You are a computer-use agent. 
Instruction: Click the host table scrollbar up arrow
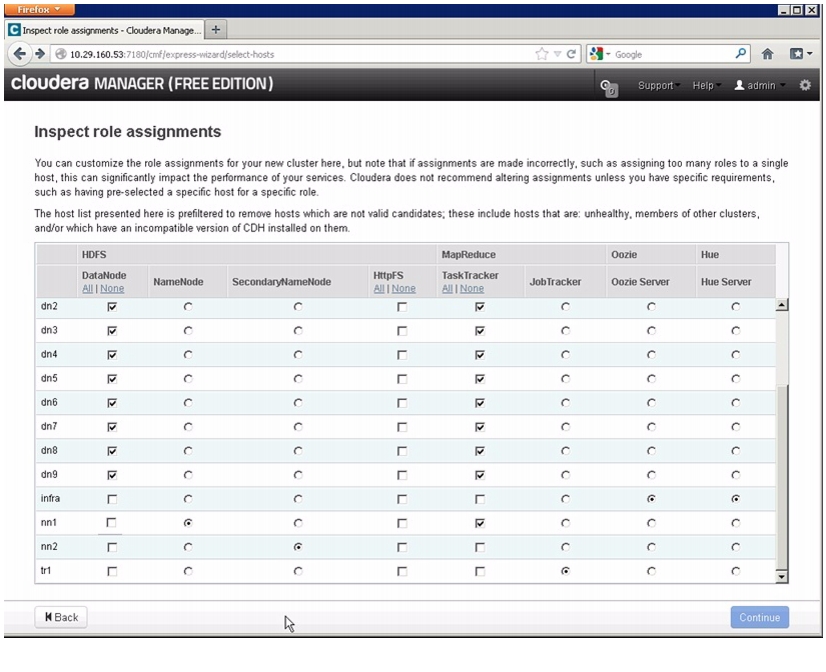point(782,304)
